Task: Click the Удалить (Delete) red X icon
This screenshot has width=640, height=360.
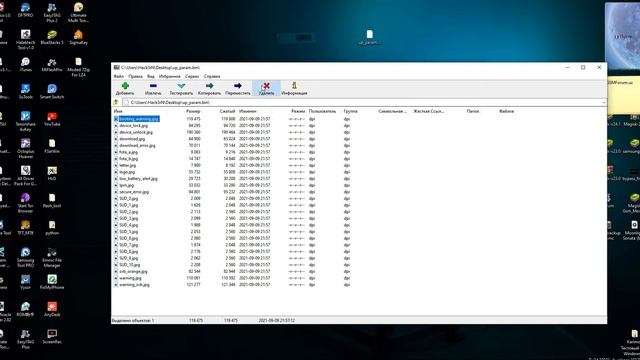Action: pos(267,86)
